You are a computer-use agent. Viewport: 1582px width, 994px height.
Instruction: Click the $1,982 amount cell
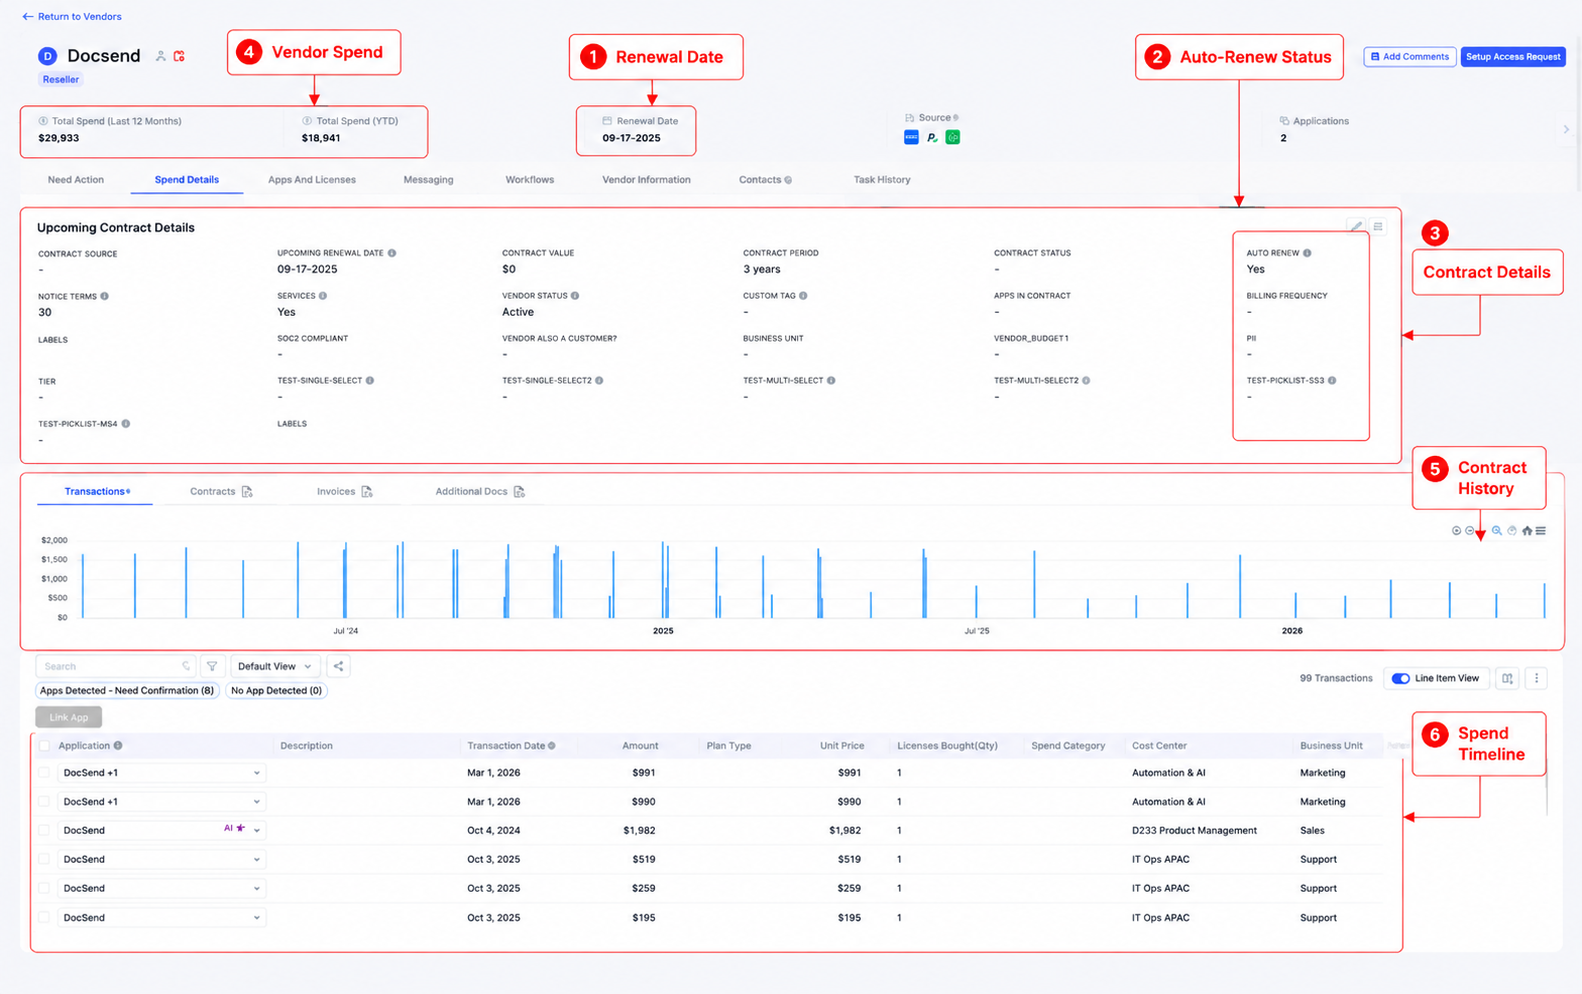pyautogui.click(x=639, y=831)
